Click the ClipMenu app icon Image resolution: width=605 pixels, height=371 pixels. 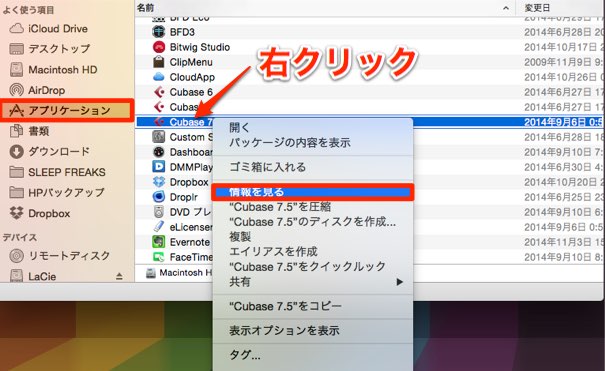tap(159, 62)
